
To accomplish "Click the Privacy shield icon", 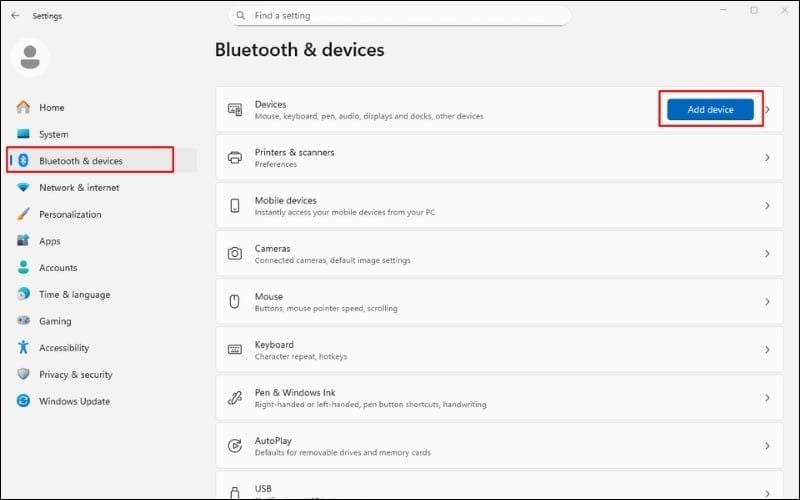I will 23,374.
